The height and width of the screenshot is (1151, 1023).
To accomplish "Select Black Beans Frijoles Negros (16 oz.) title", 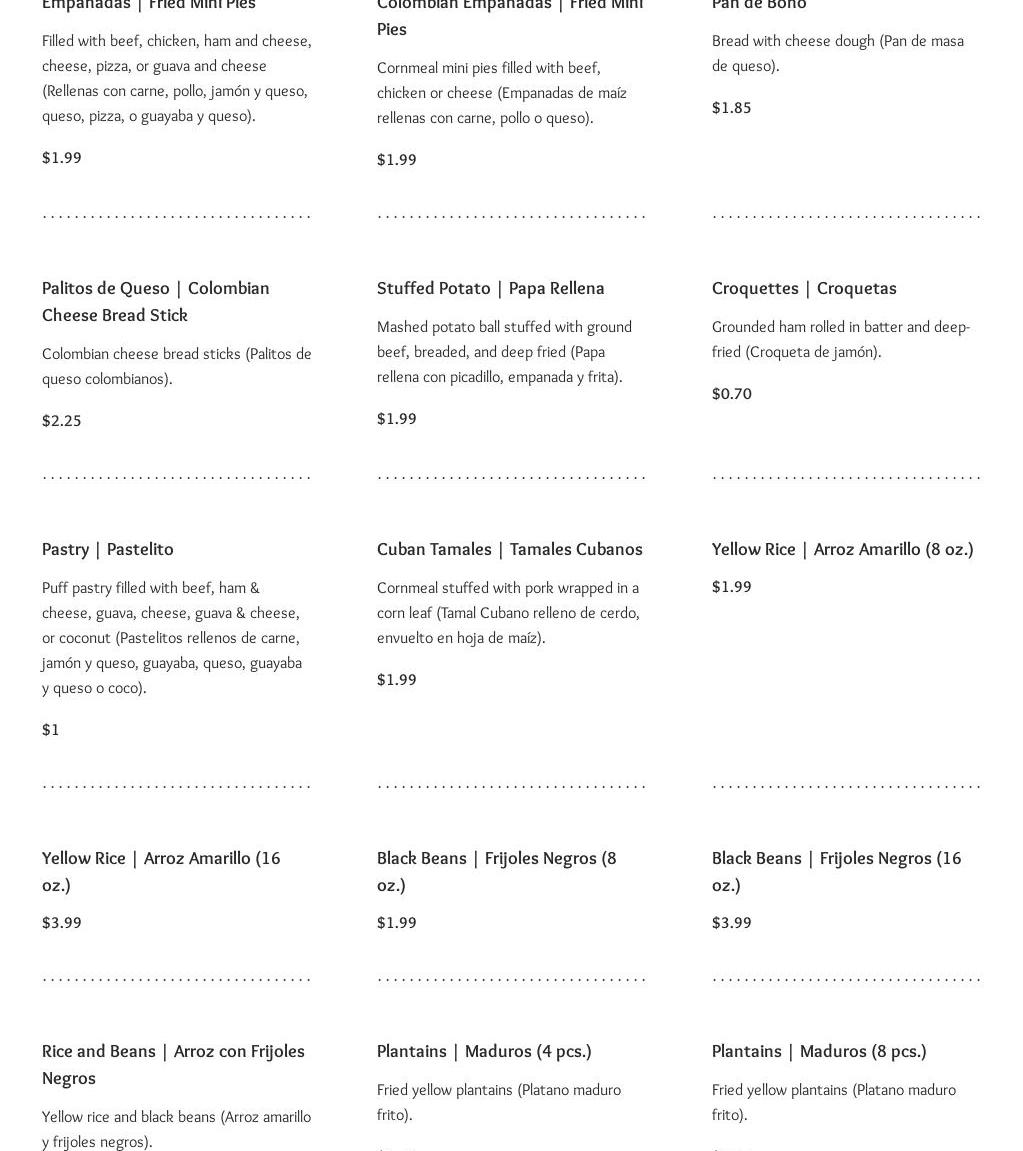I will (x=836, y=871).
